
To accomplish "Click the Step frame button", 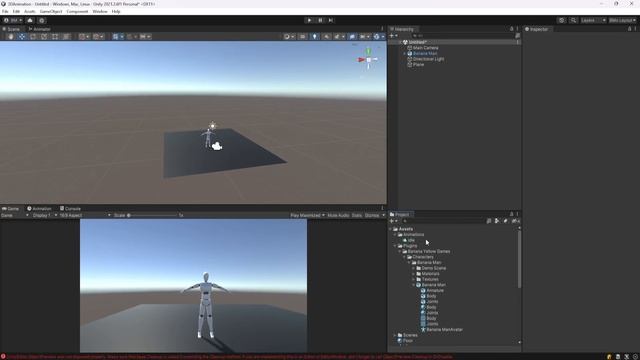I will tap(331, 20).
